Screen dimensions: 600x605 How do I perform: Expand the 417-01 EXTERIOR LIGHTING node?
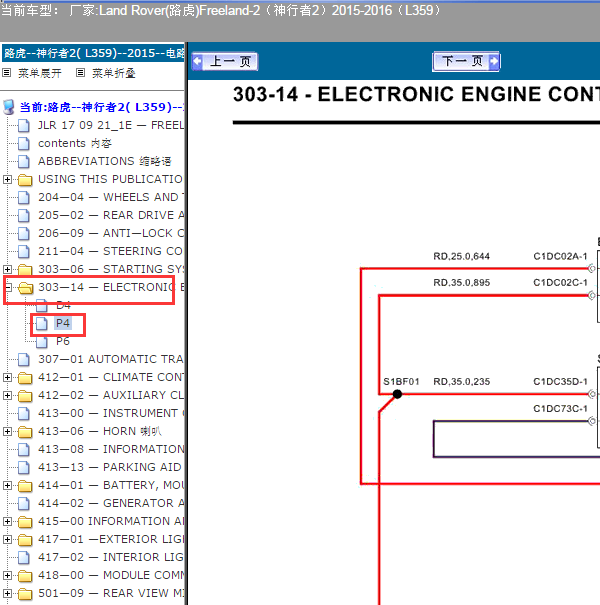tap(7, 539)
